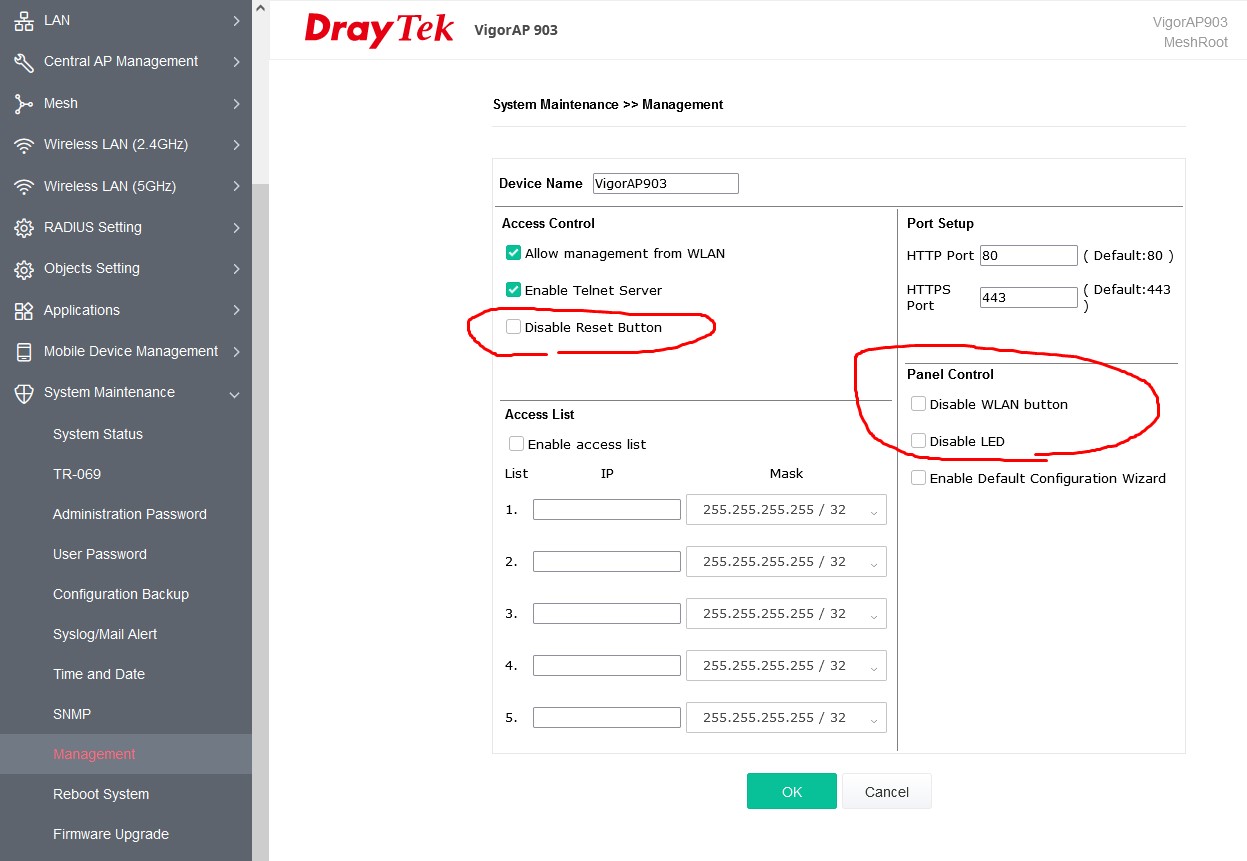Open the Mask dropdown for list entry 1
The height and width of the screenshot is (861, 1247).
click(x=786, y=510)
